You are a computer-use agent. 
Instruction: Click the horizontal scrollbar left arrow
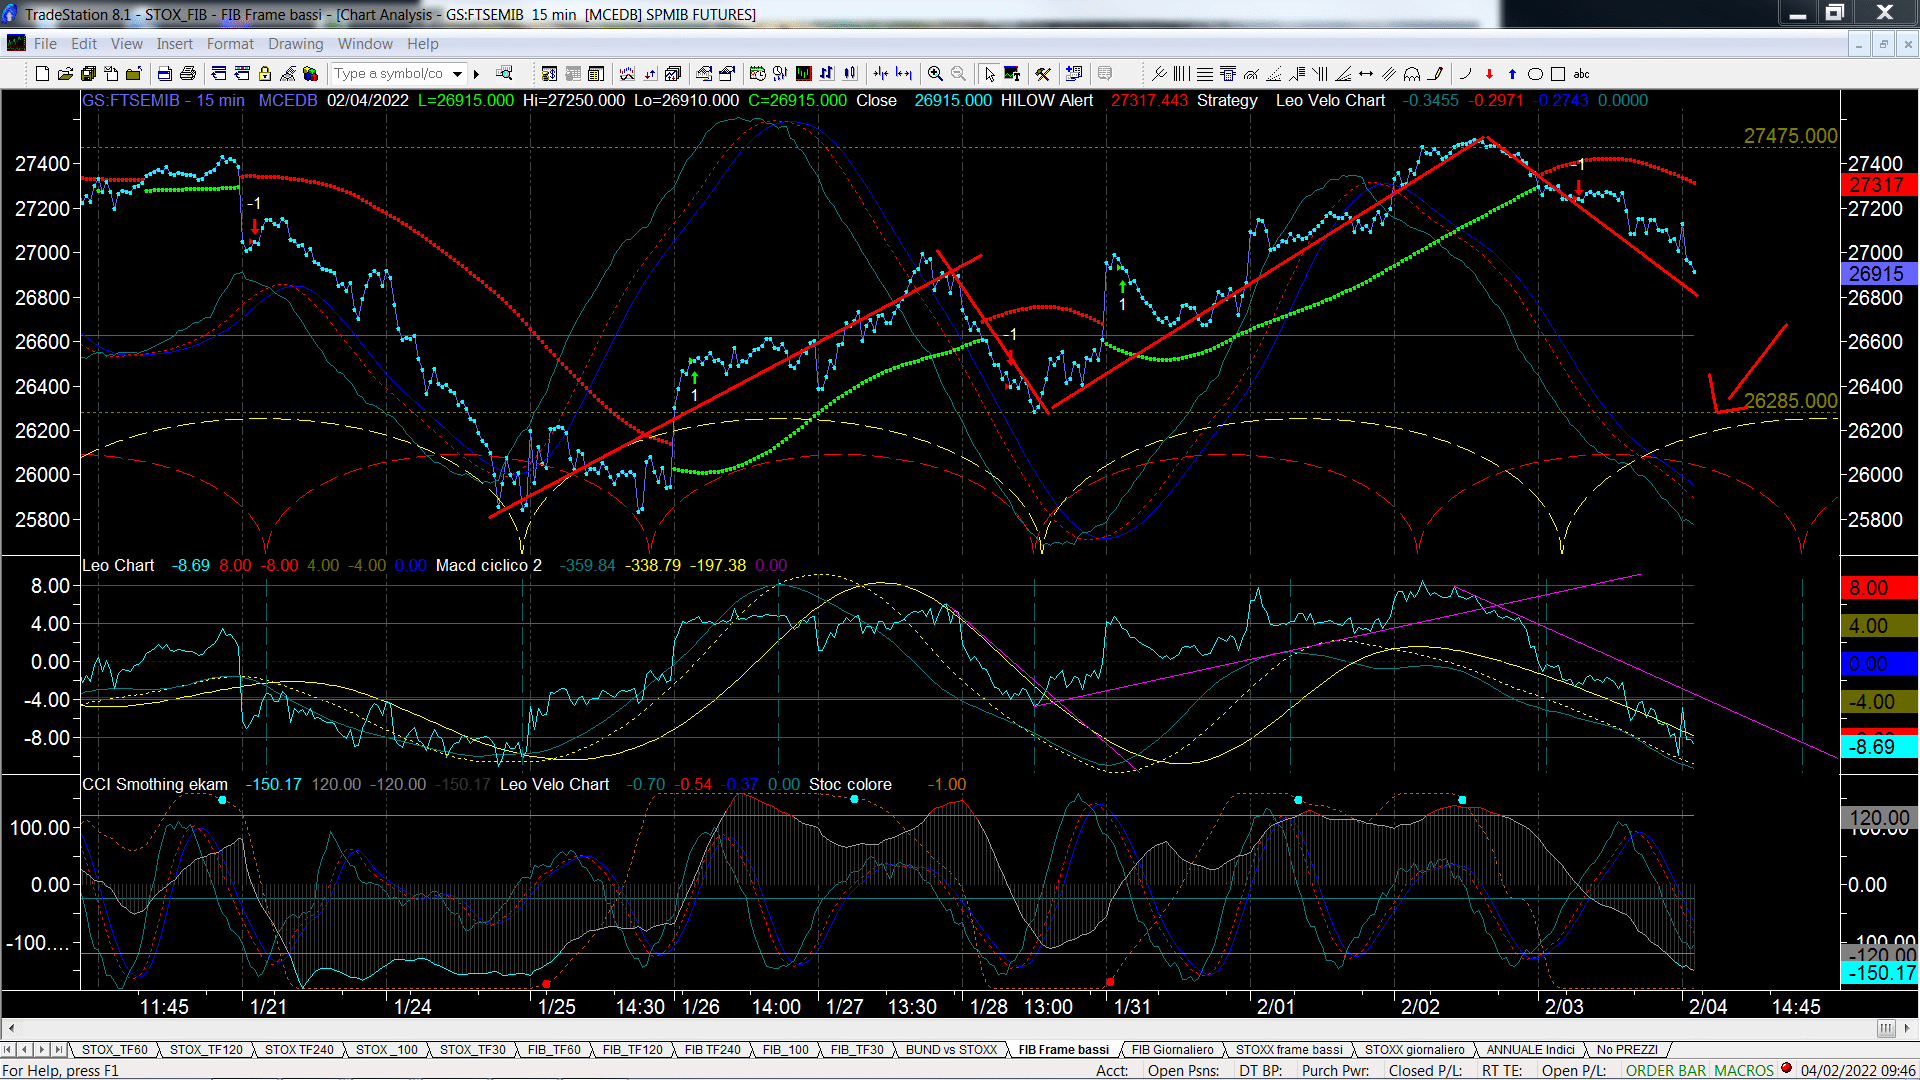click(11, 1028)
